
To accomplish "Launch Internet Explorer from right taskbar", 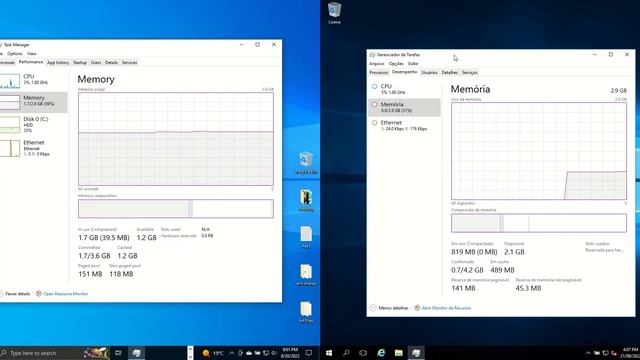I will (381, 353).
